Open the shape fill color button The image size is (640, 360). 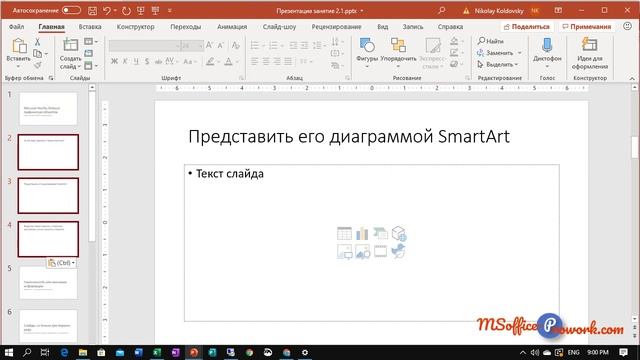click(454, 41)
